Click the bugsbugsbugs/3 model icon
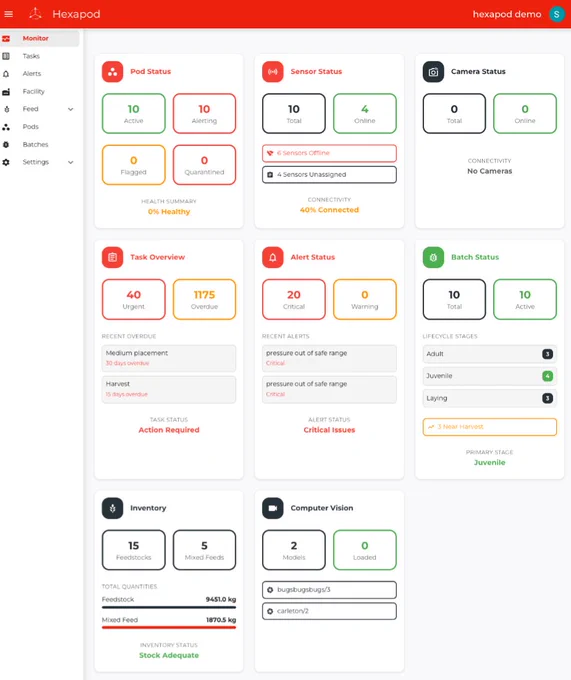 coord(270,590)
